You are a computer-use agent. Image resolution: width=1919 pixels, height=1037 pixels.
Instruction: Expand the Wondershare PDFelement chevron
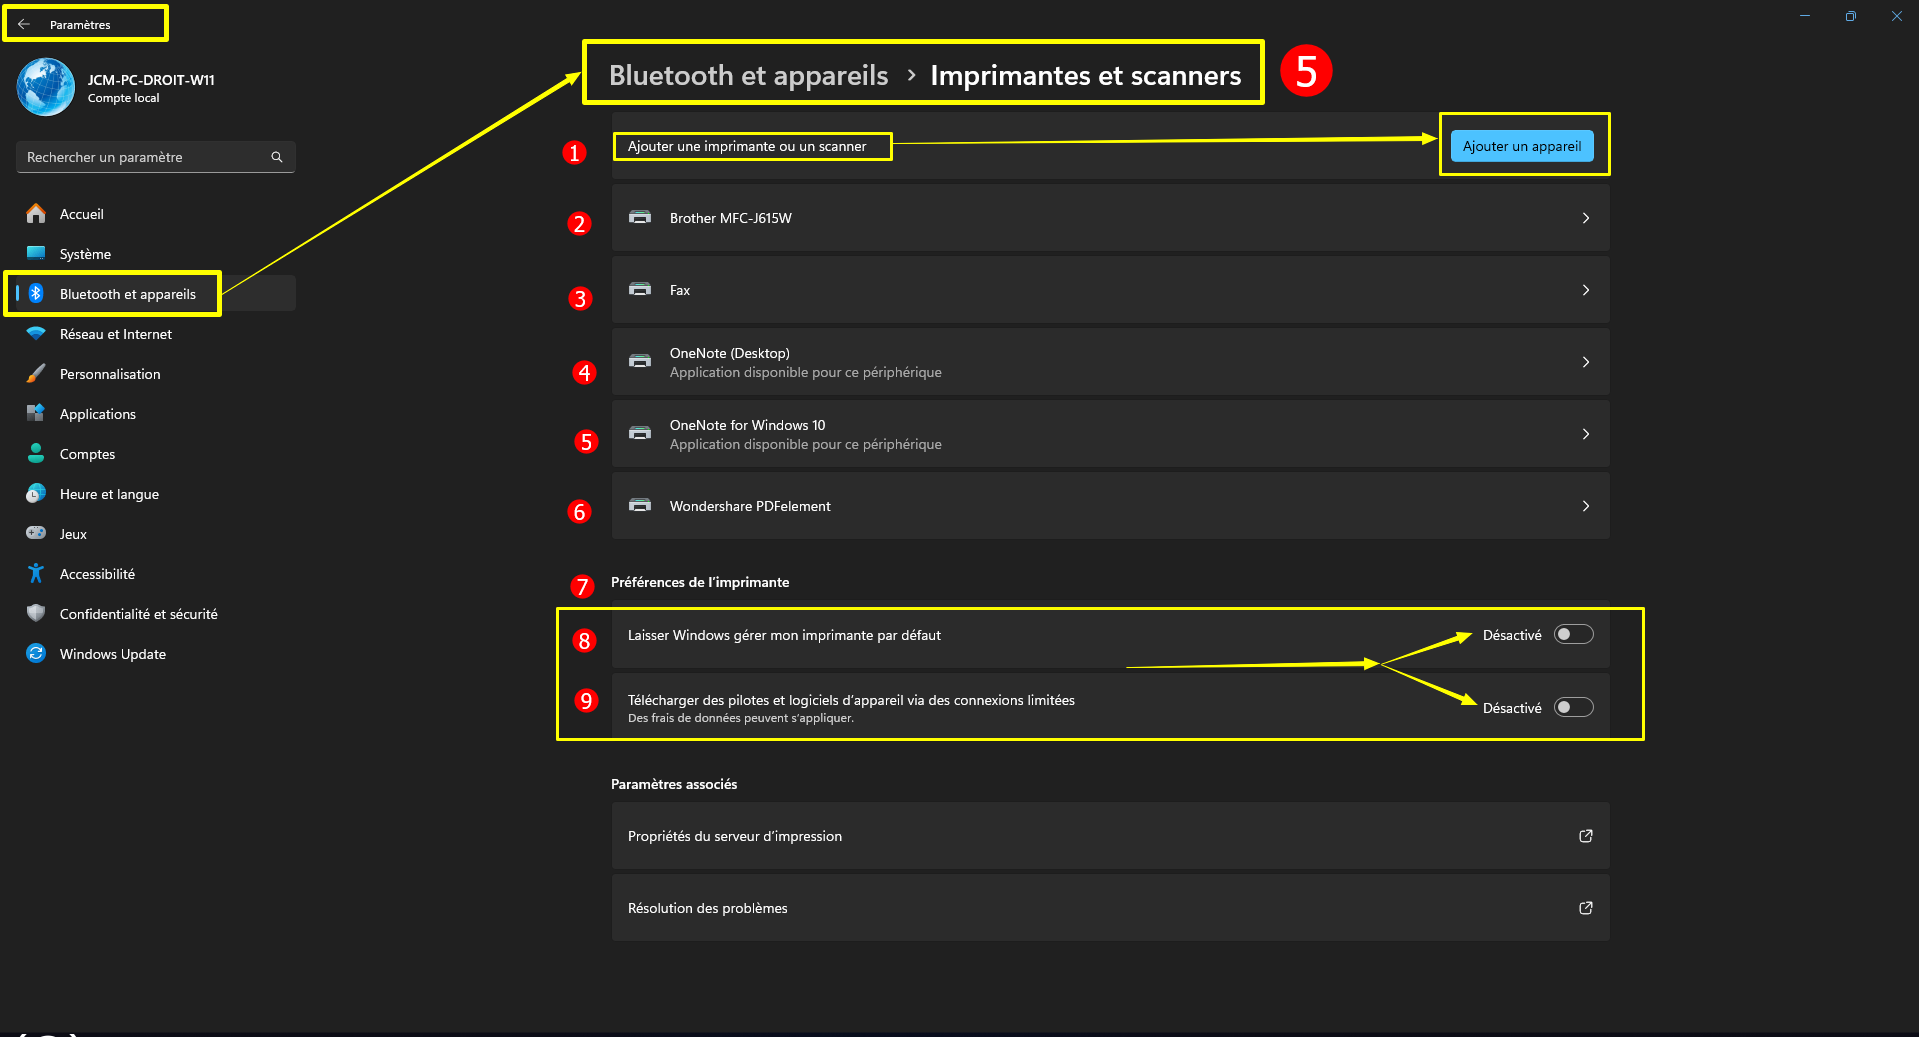point(1585,506)
